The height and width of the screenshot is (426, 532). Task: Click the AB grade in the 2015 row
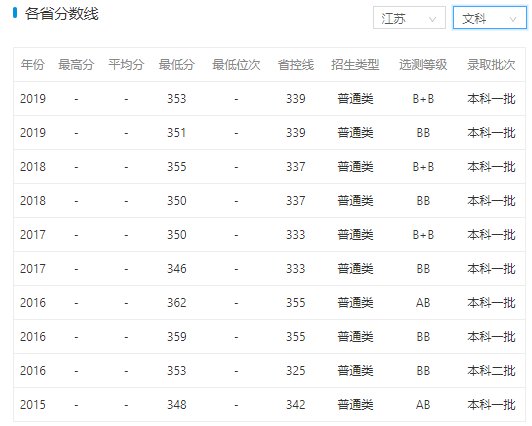click(423, 405)
